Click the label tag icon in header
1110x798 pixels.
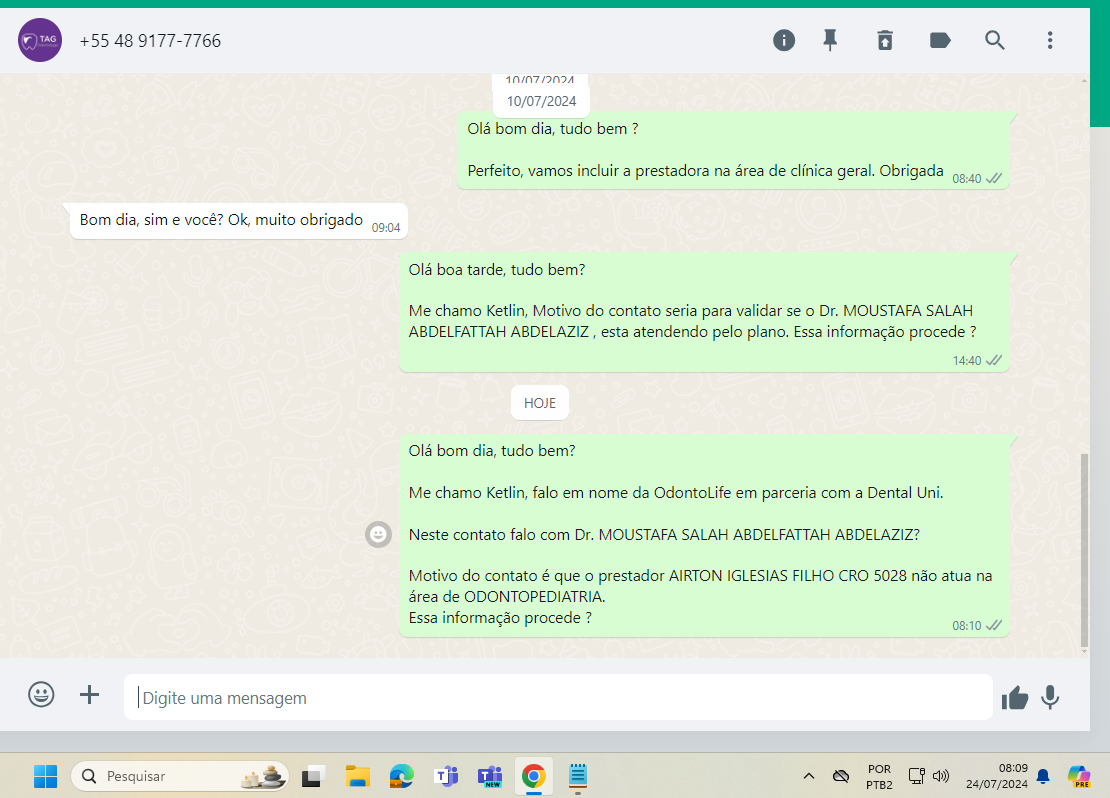940,40
